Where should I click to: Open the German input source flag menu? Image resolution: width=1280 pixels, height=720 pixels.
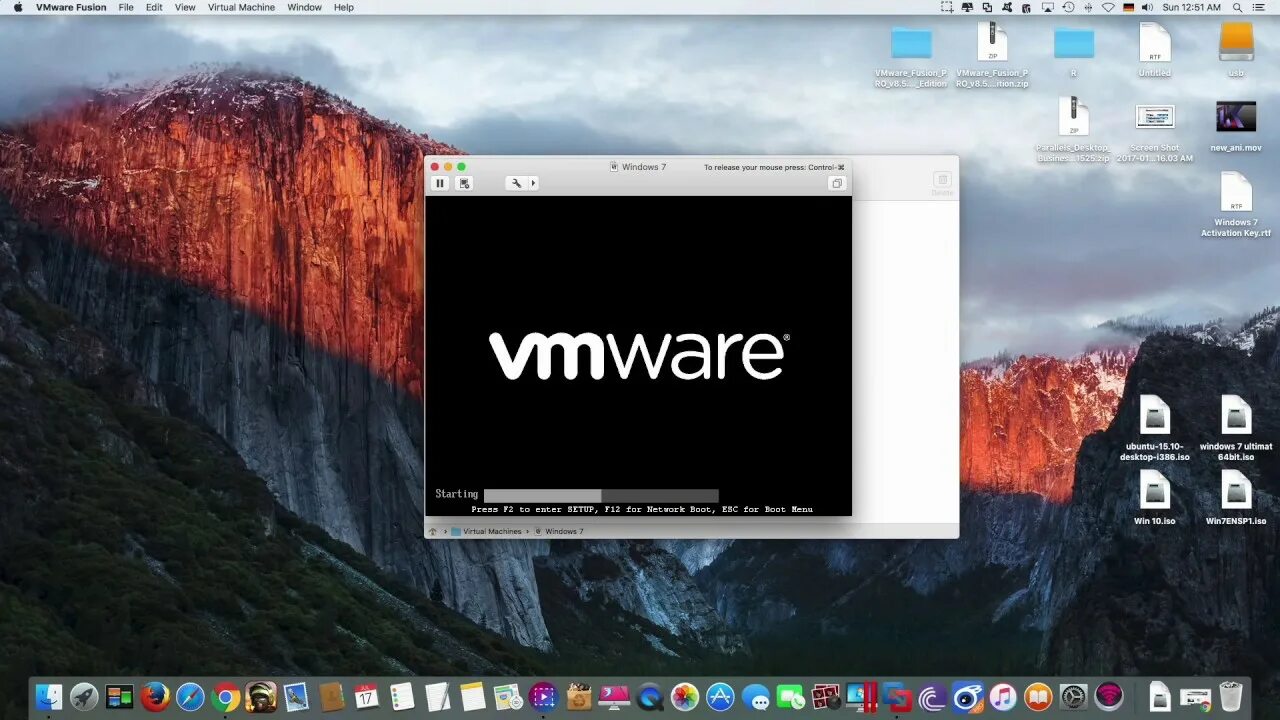[1128, 7]
